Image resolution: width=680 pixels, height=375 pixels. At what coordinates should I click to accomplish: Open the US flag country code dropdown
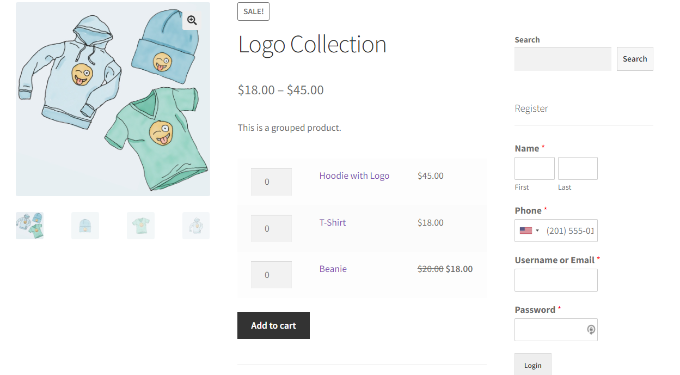[x=529, y=231]
